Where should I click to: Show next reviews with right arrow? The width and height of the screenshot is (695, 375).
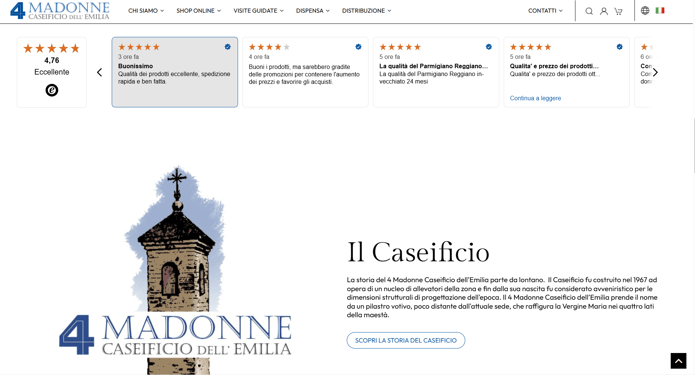tap(655, 72)
